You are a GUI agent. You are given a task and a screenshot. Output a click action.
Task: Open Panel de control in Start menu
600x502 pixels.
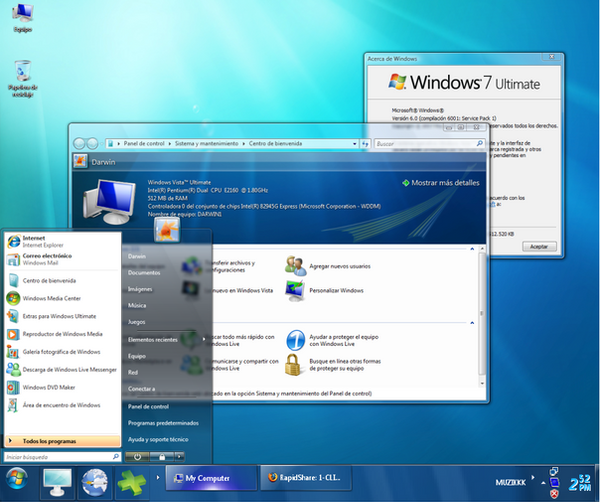pyautogui.click(x=148, y=406)
